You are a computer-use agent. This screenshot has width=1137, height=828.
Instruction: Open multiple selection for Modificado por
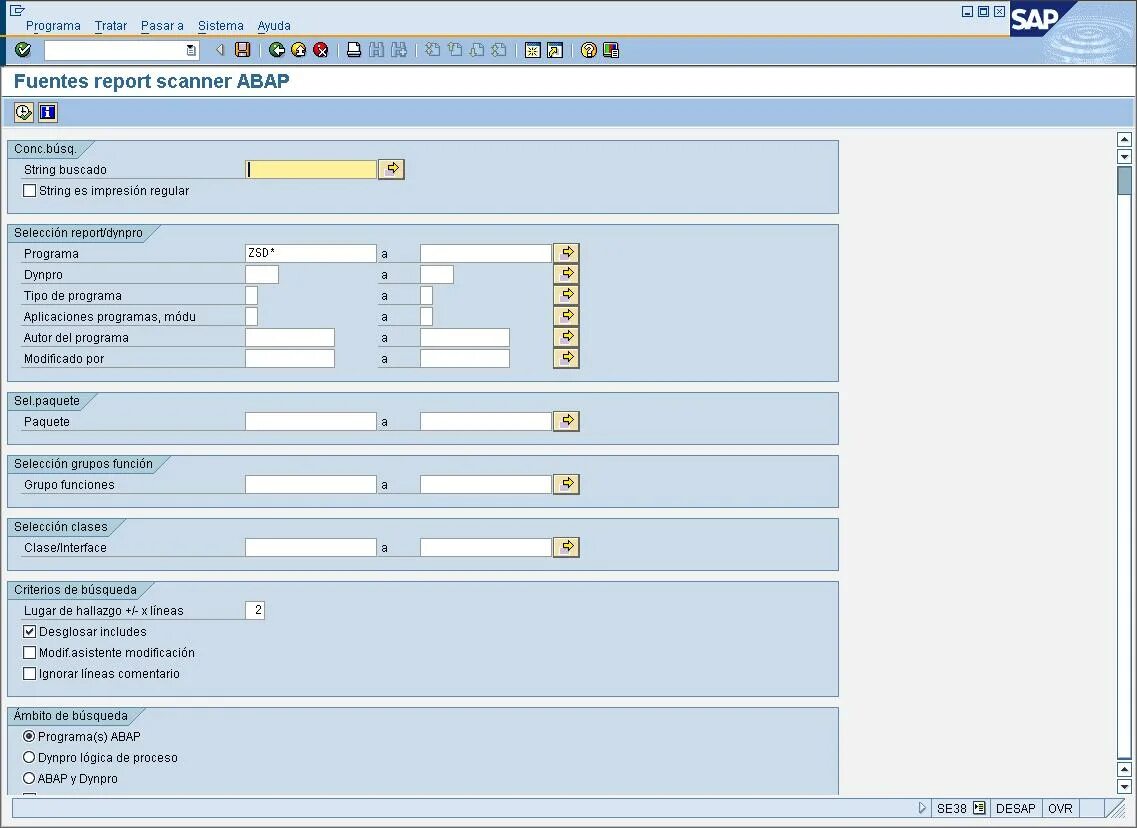pyautogui.click(x=566, y=358)
